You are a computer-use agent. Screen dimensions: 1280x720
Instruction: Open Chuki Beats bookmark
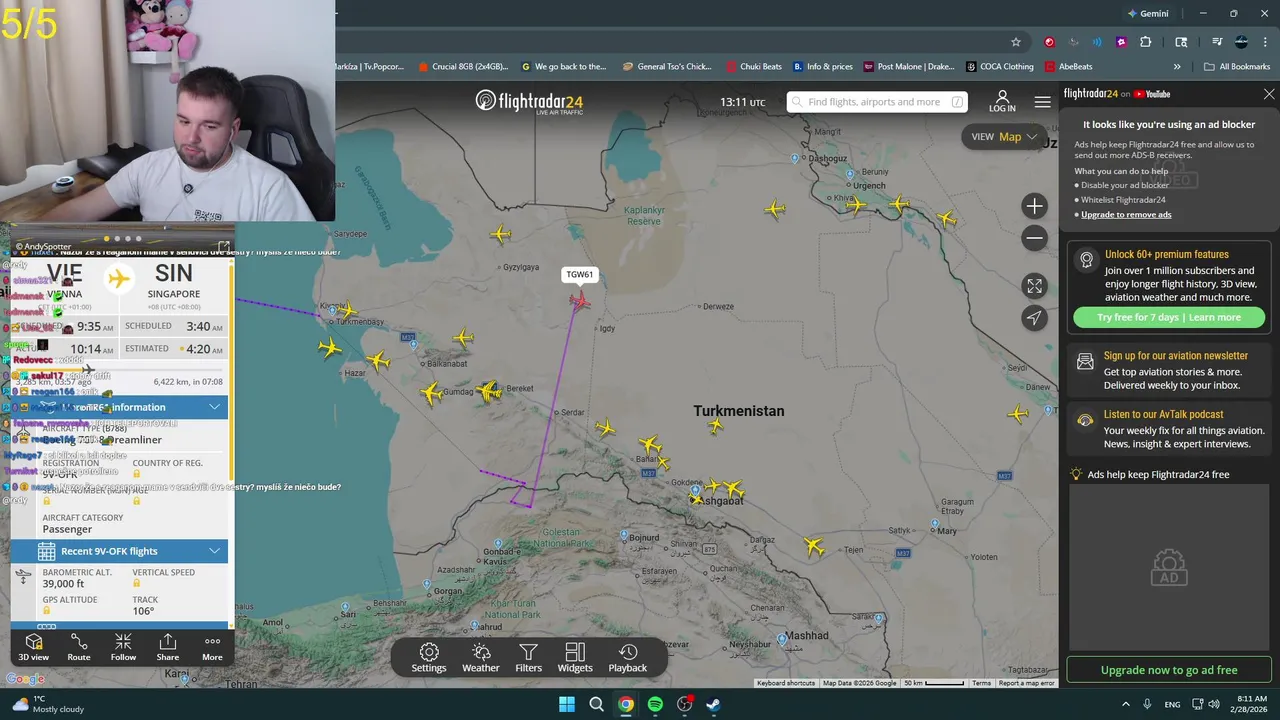coord(753,67)
